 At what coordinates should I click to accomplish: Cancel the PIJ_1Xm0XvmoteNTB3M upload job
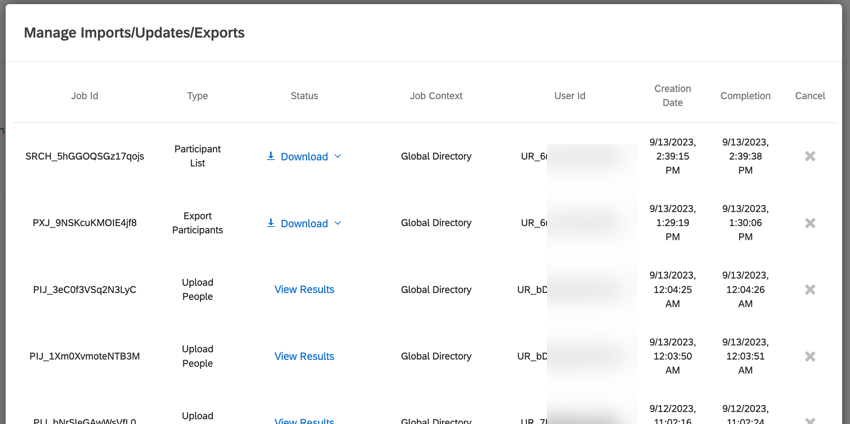pyautogui.click(x=810, y=356)
